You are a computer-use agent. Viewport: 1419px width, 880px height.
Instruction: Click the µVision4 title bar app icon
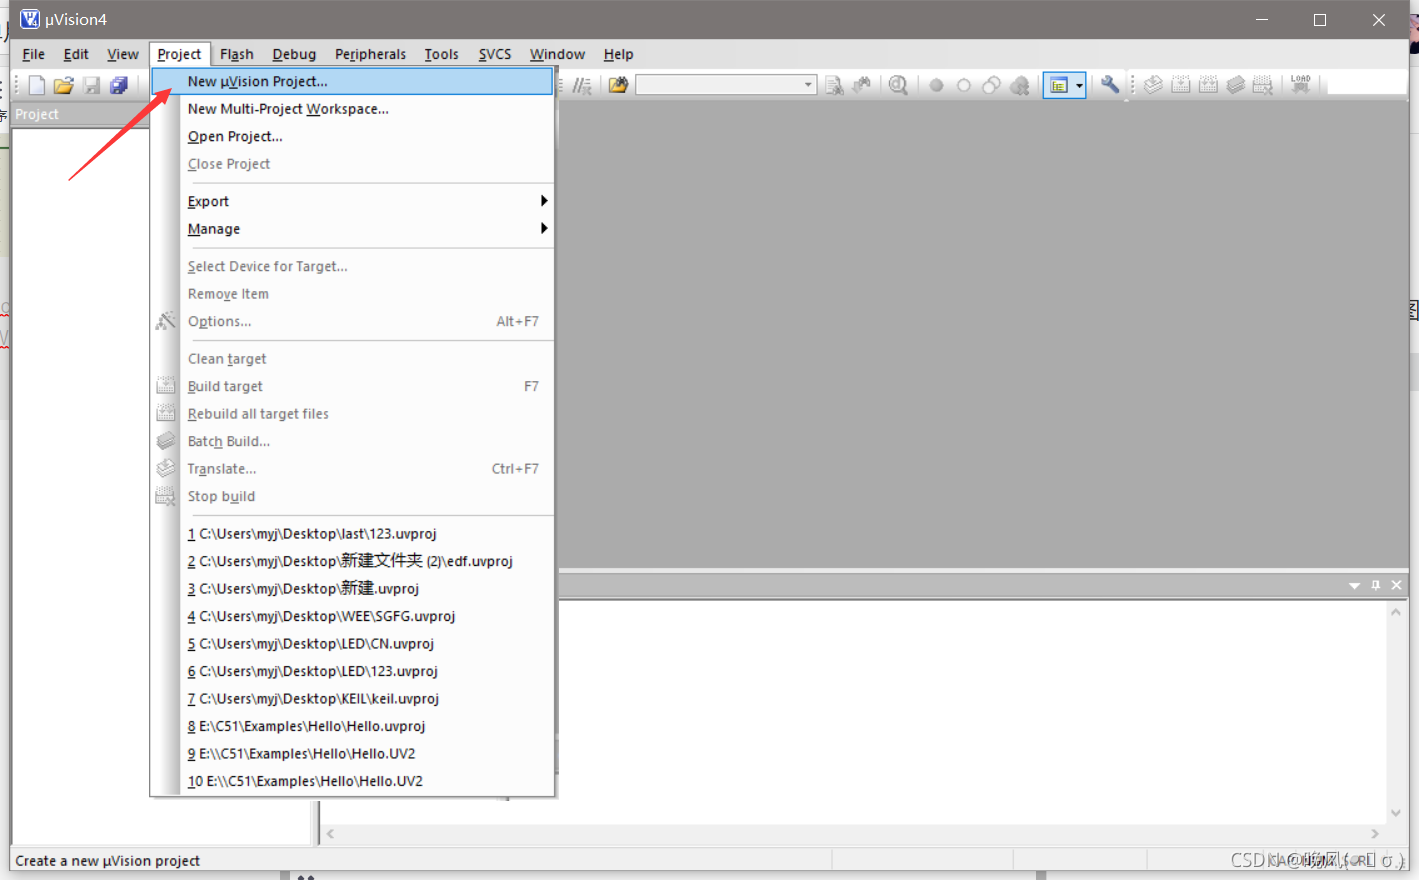click(29, 19)
